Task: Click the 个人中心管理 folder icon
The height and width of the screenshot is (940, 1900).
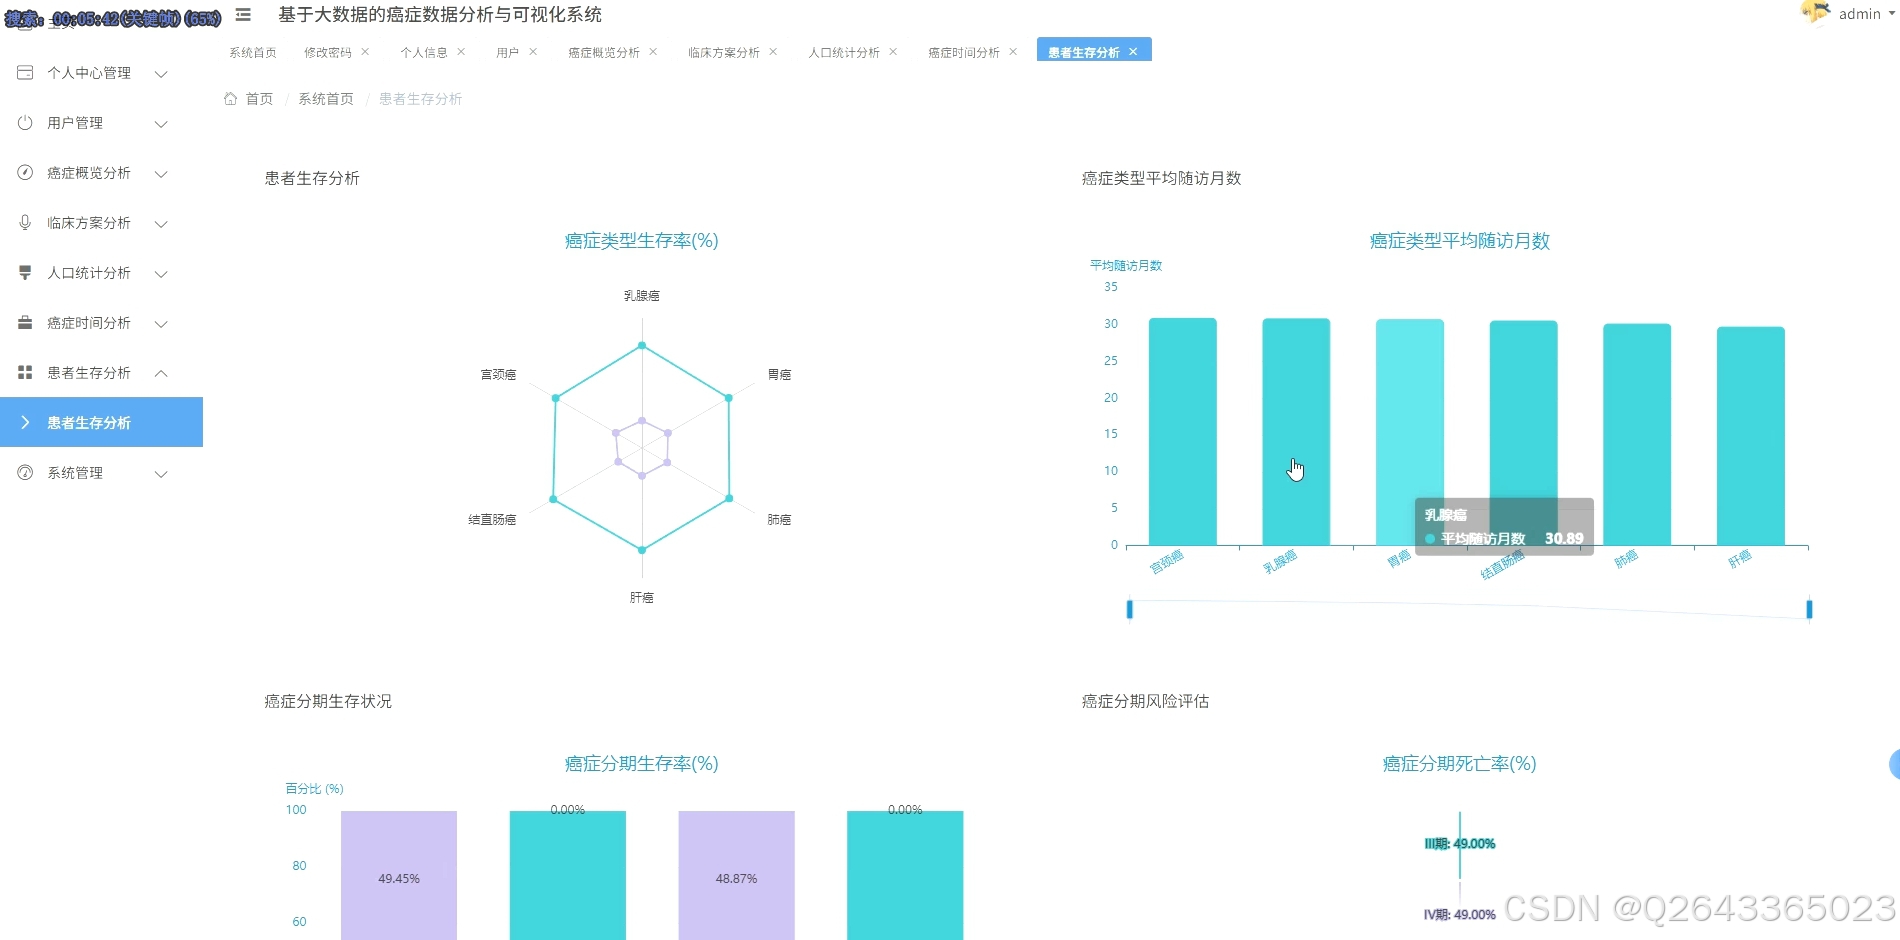Action: pyautogui.click(x=25, y=72)
